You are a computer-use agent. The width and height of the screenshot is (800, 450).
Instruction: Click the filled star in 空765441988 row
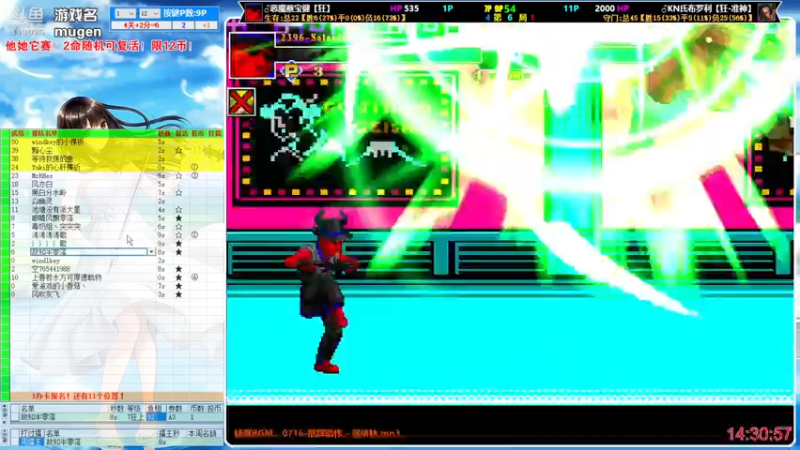point(179,269)
